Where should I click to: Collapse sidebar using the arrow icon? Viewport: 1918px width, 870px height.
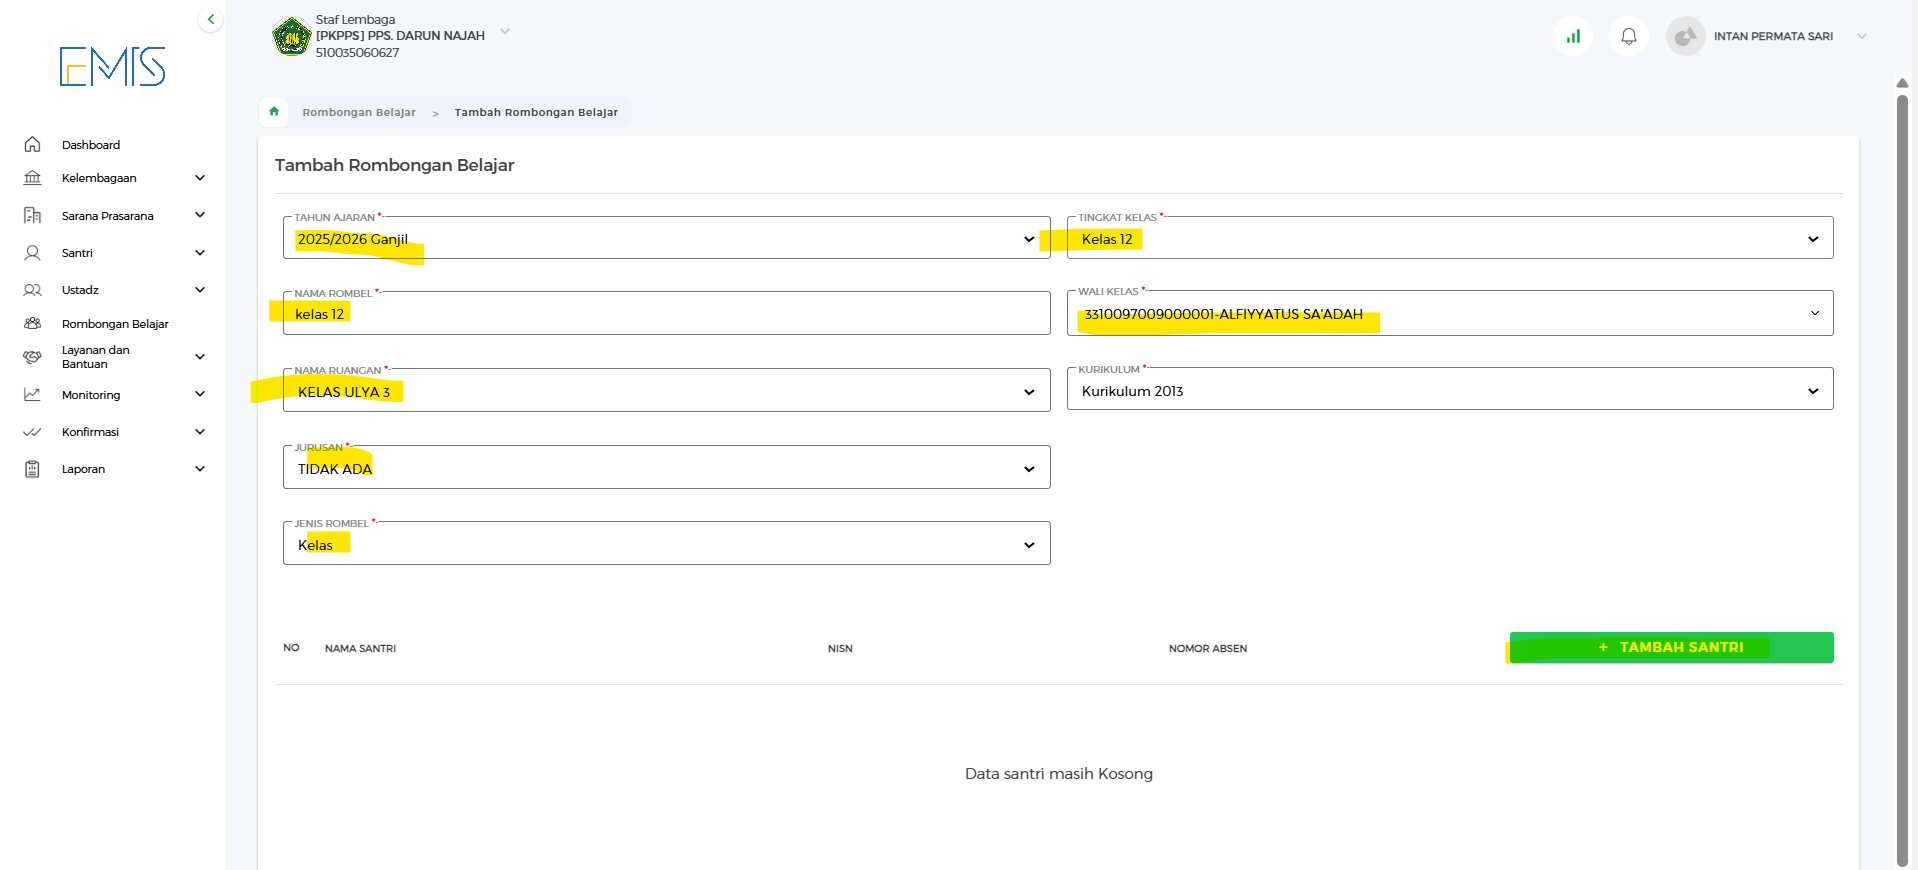coord(210,19)
